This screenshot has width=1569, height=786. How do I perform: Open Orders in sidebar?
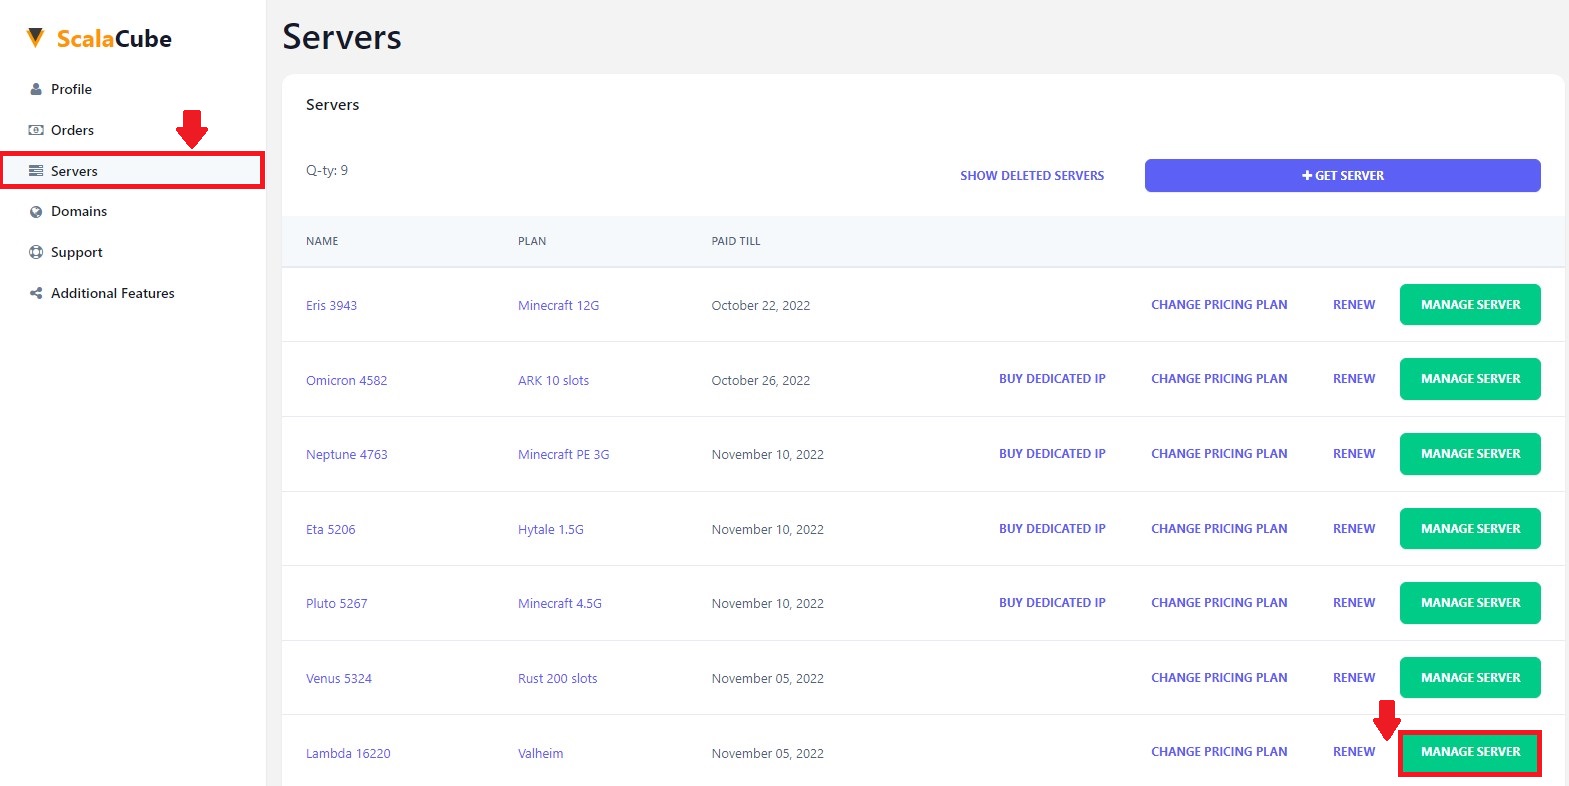tap(72, 130)
